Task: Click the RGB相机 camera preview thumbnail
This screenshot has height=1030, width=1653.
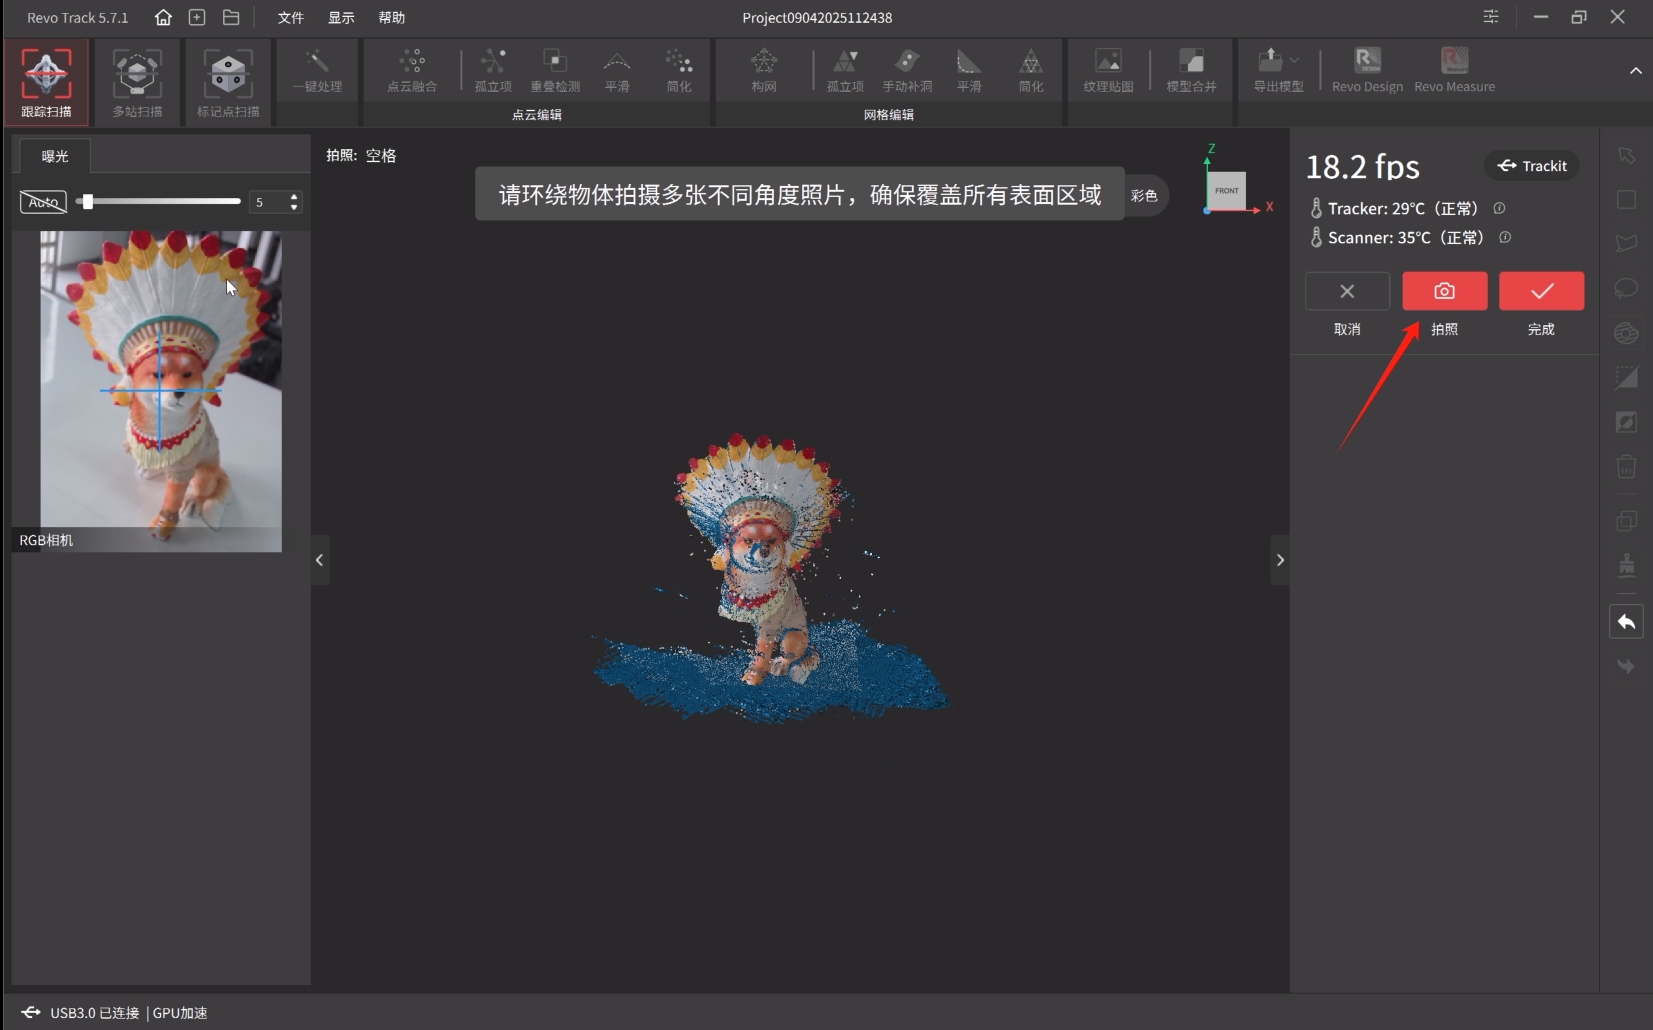Action: click(x=160, y=390)
